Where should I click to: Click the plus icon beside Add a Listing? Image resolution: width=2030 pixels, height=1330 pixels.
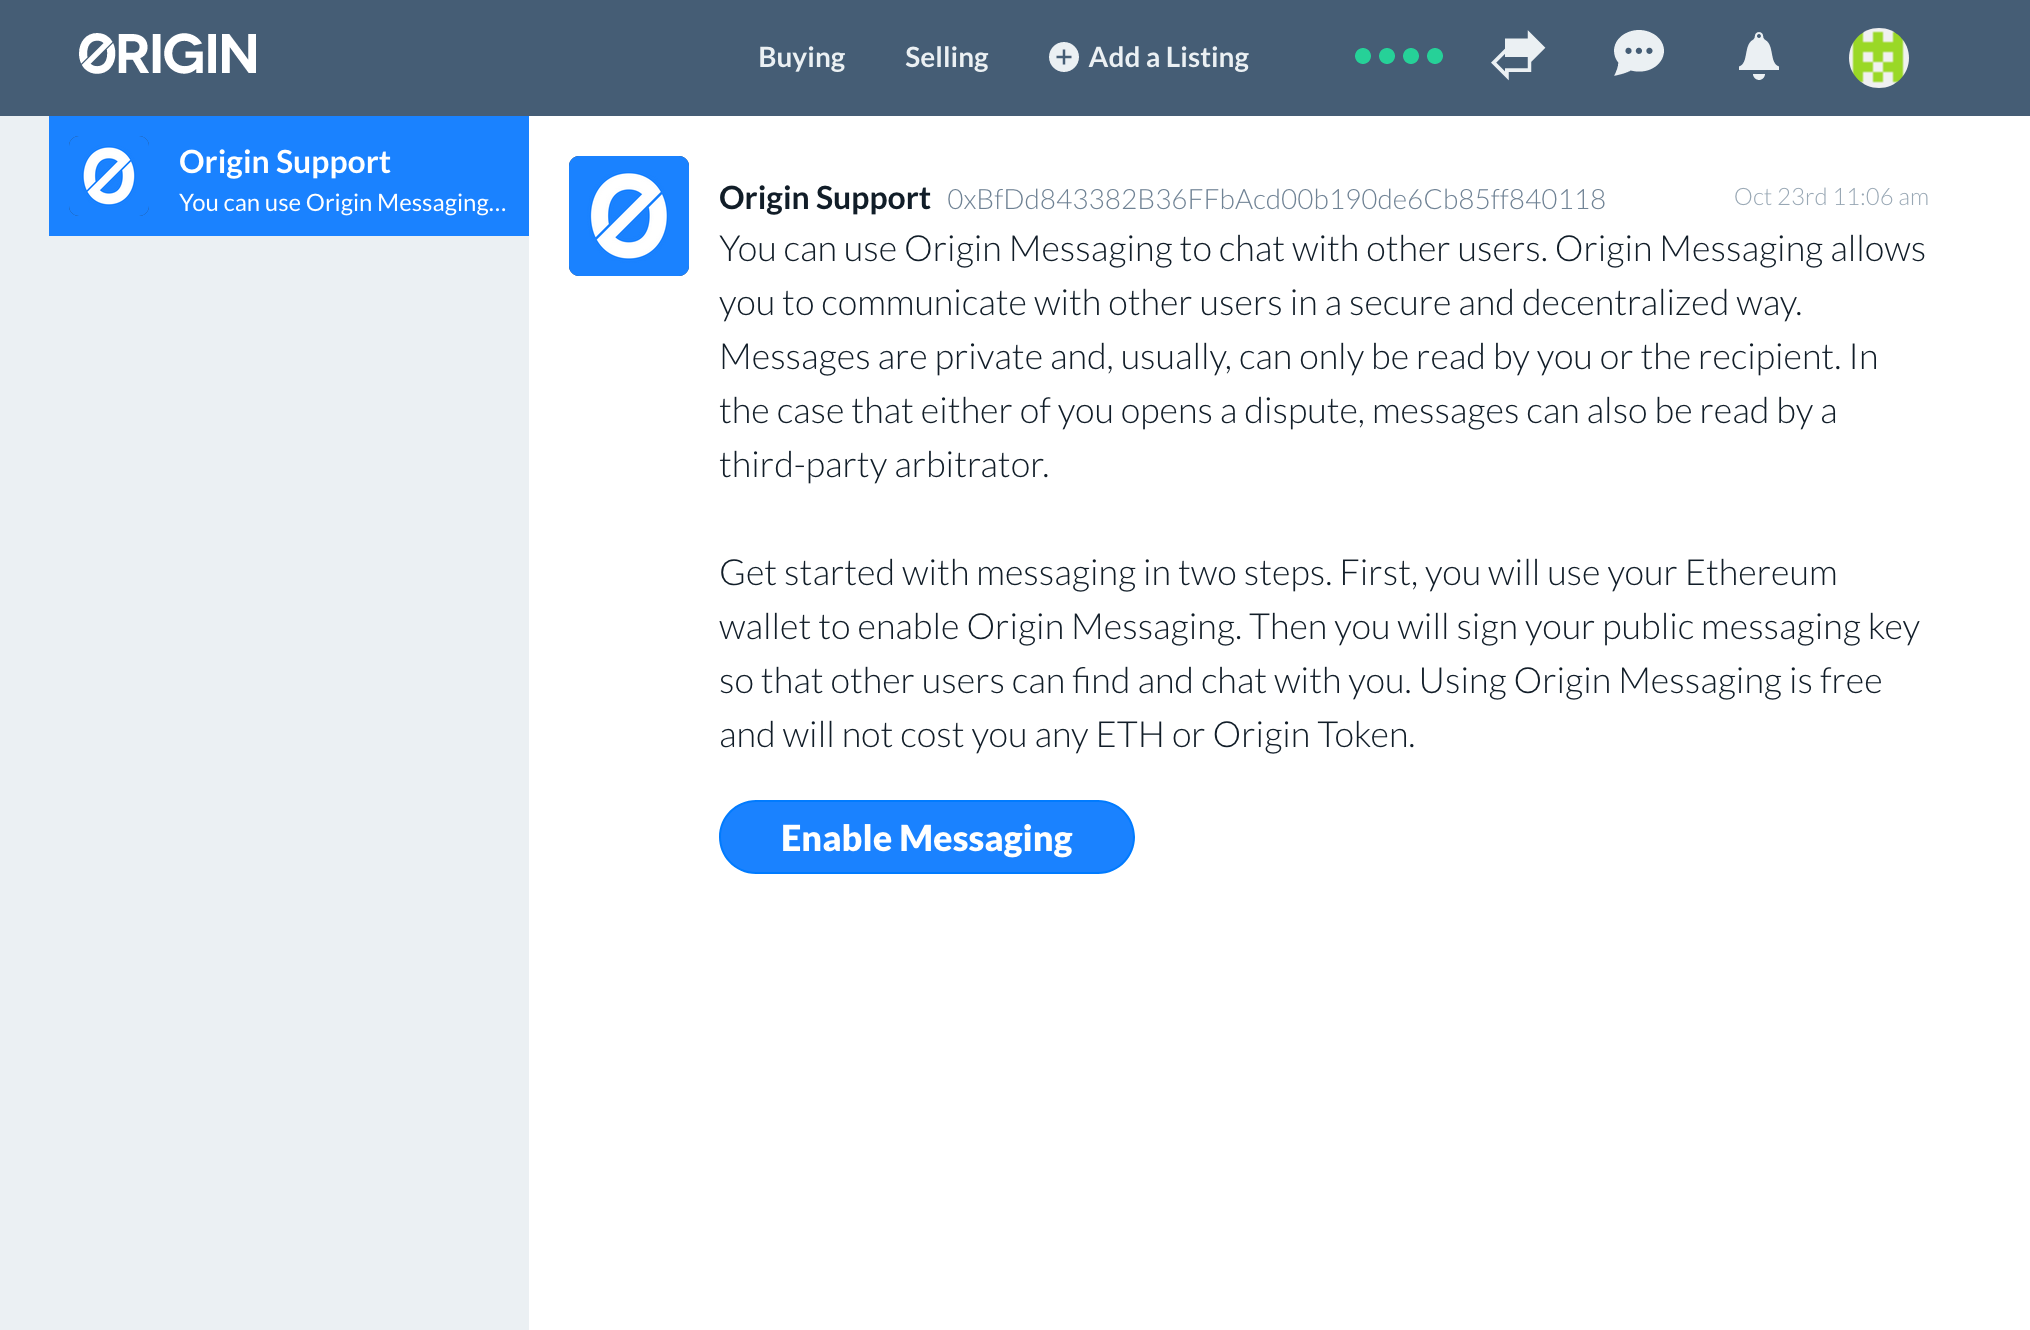pyautogui.click(x=1062, y=57)
